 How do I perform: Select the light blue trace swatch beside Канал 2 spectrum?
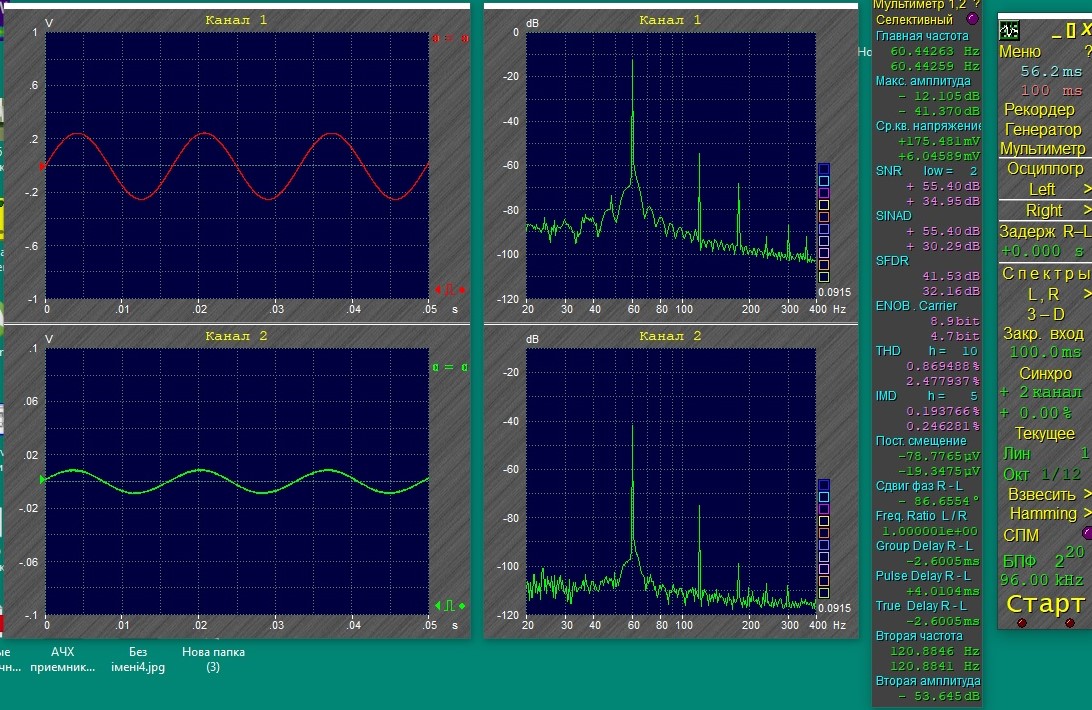pos(824,497)
